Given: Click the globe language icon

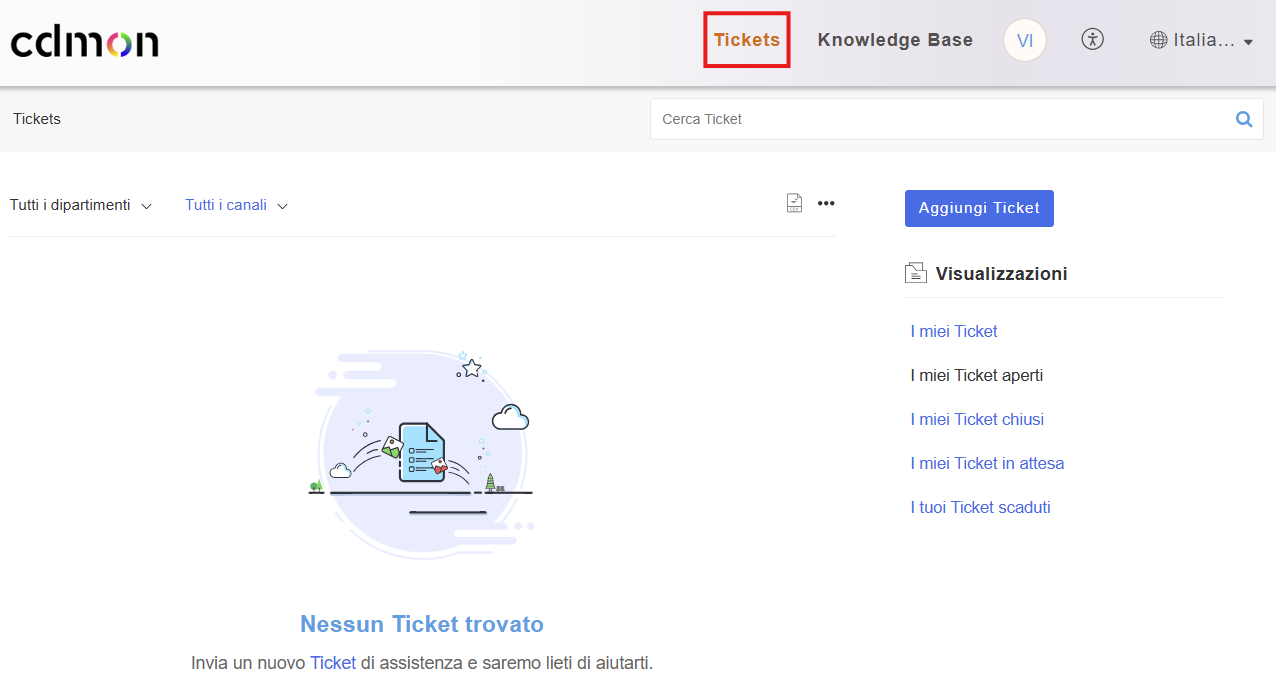Looking at the screenshot, I should (x=1158, y=41).
